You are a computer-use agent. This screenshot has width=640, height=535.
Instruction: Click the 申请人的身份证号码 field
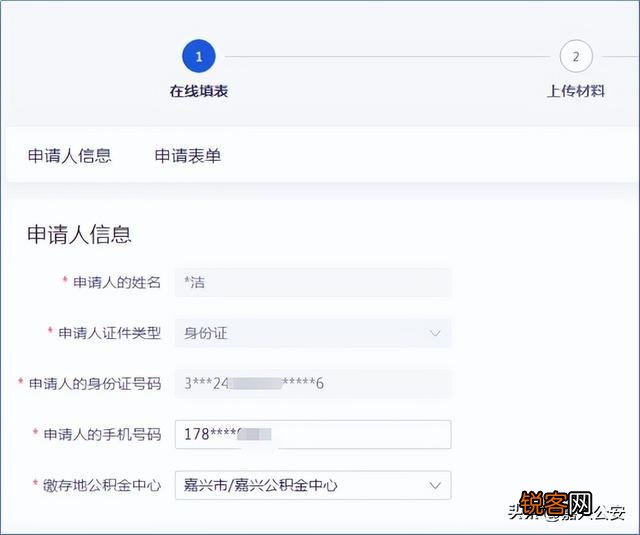point(313,384)
